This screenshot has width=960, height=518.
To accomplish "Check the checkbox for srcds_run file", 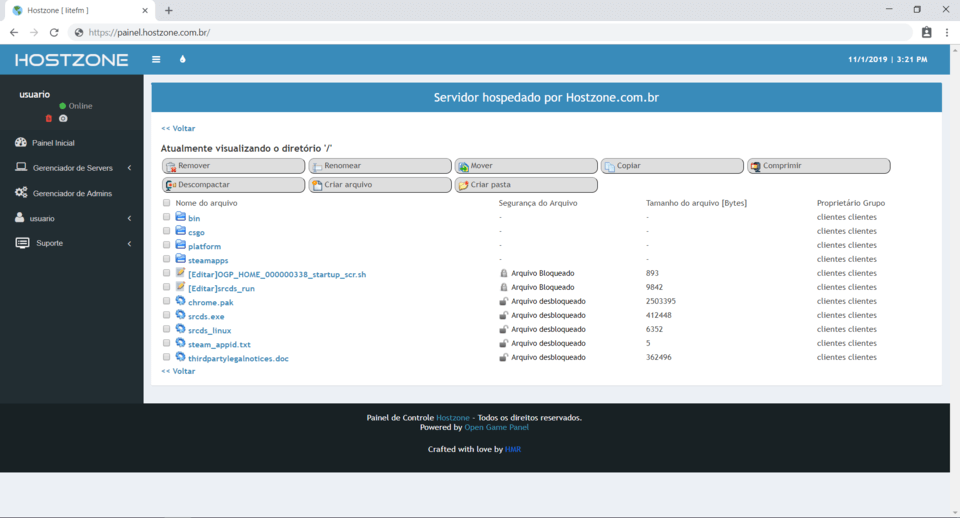I will click(x=167, y=287).
